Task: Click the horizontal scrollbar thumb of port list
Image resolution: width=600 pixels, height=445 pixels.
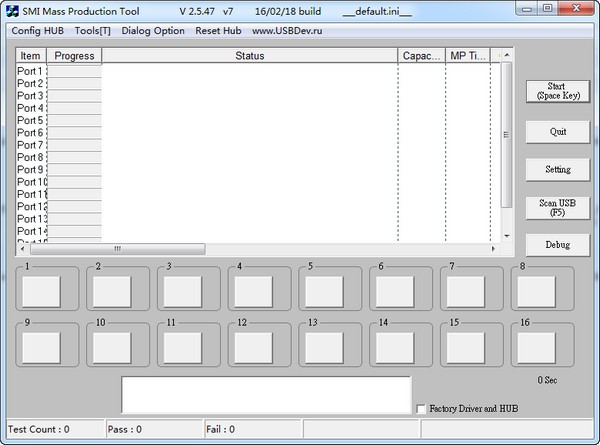Action: (115, 249)
